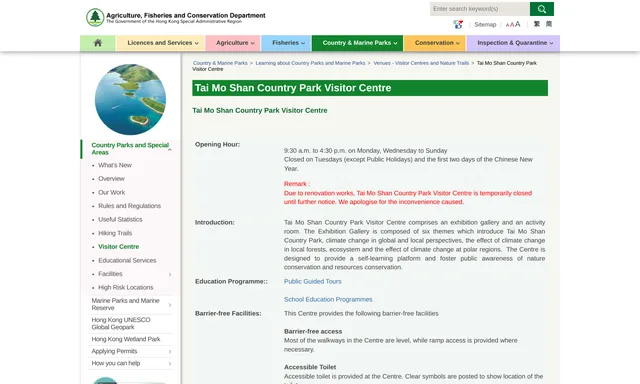Click the circular island photo thumbnail
Screen dimensions: 640x384
coord(130,99)
